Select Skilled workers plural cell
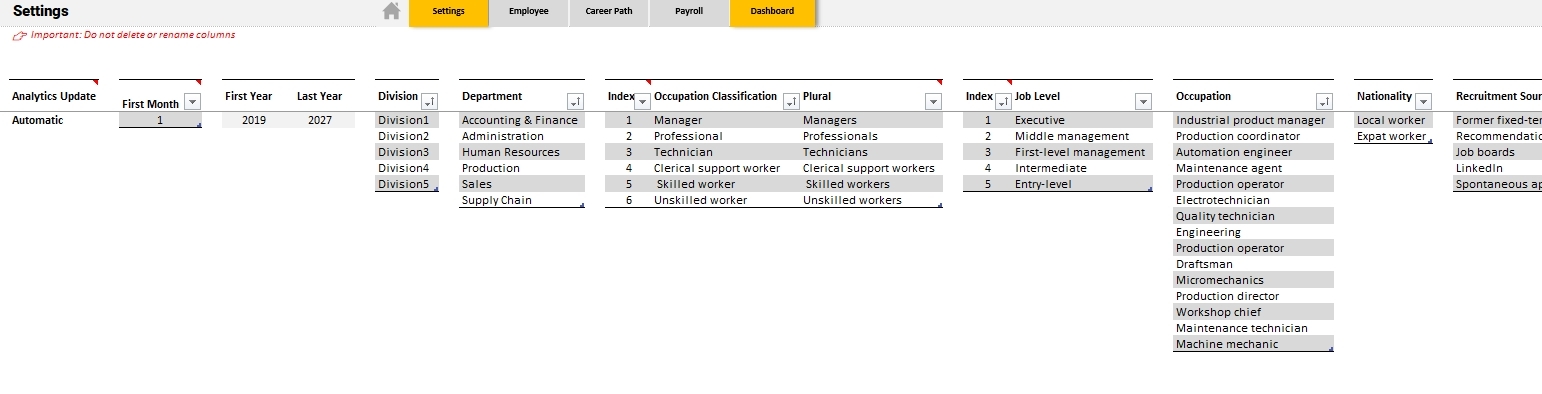This screenshot has height=394, width=1542. [871, 184]
